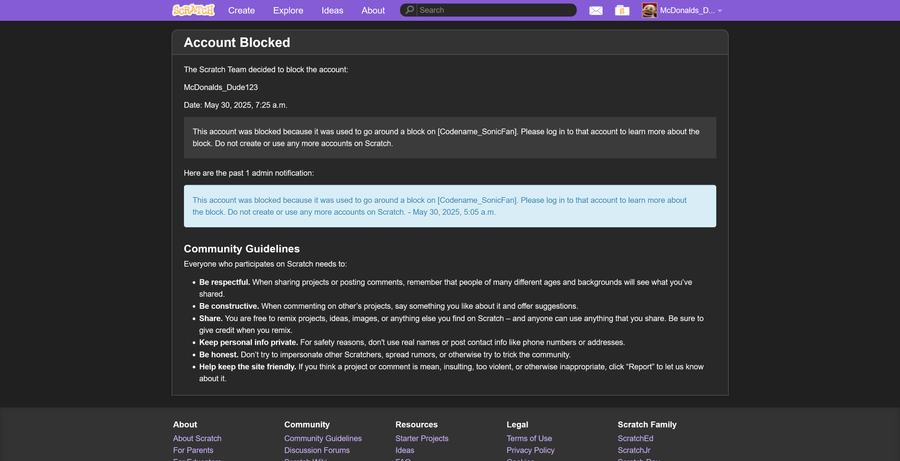
Task: Click the Account Blocked heading
Action: point(237,42)
